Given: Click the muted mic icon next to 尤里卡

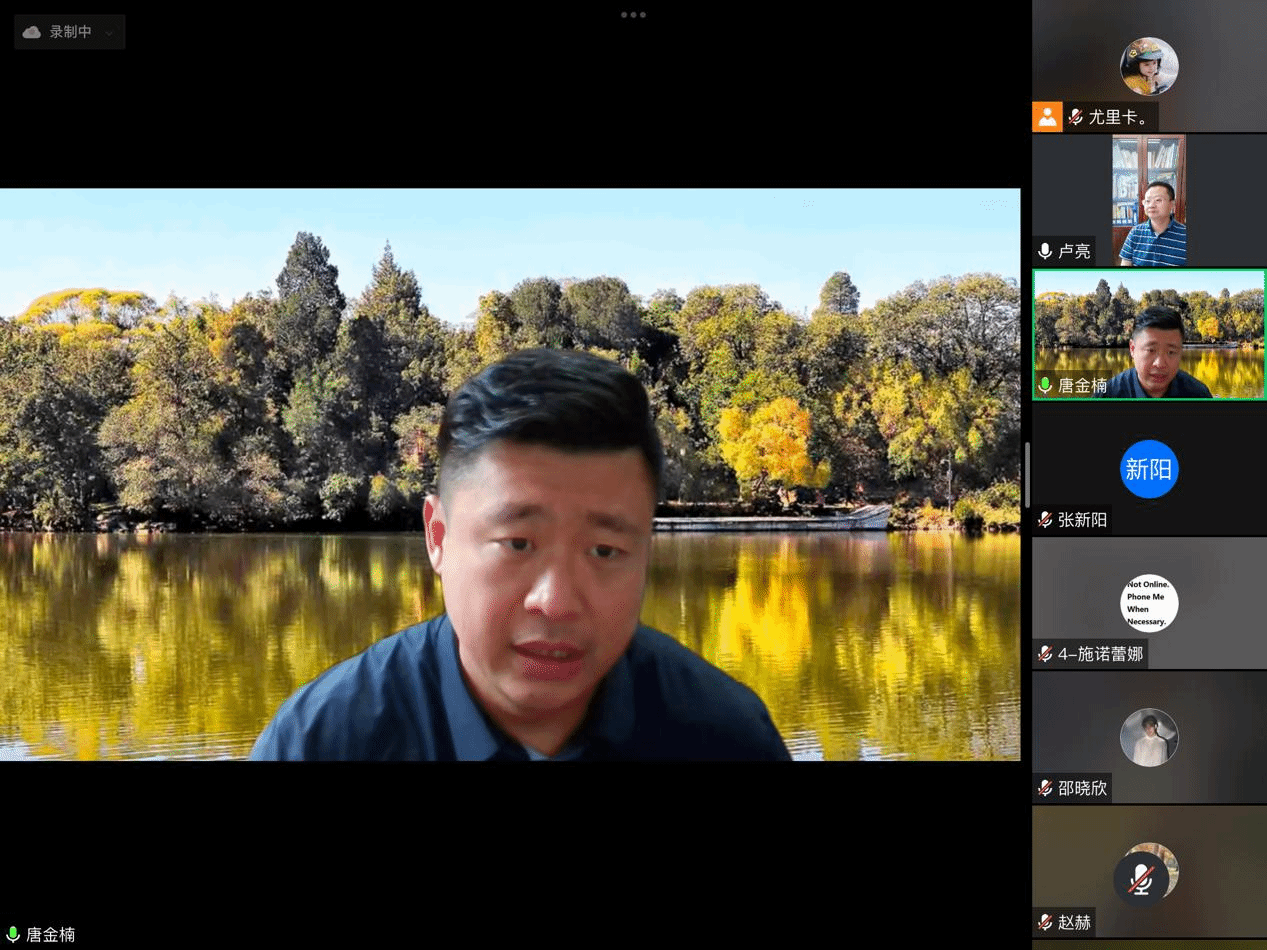Looking at the screenshot, I should (x=1076, y=117).
